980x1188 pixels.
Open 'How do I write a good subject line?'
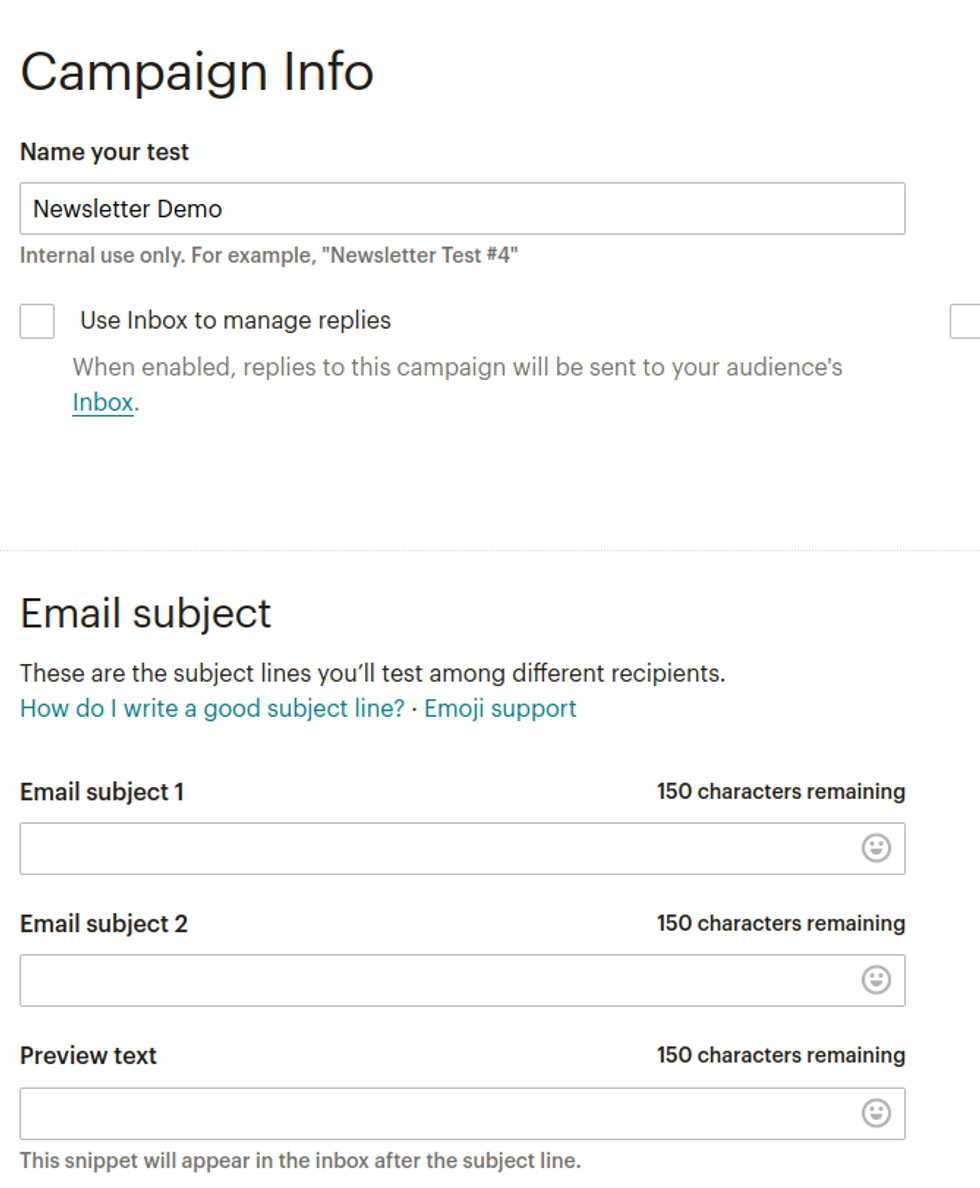pyautogui.click(x=212, y=709)
